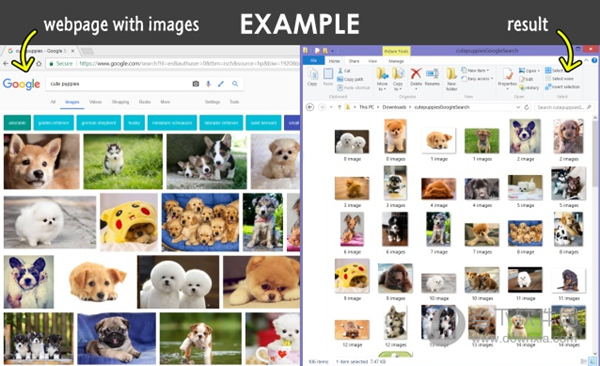Click Edit in the Open group
600x366 pixels.
527,79
